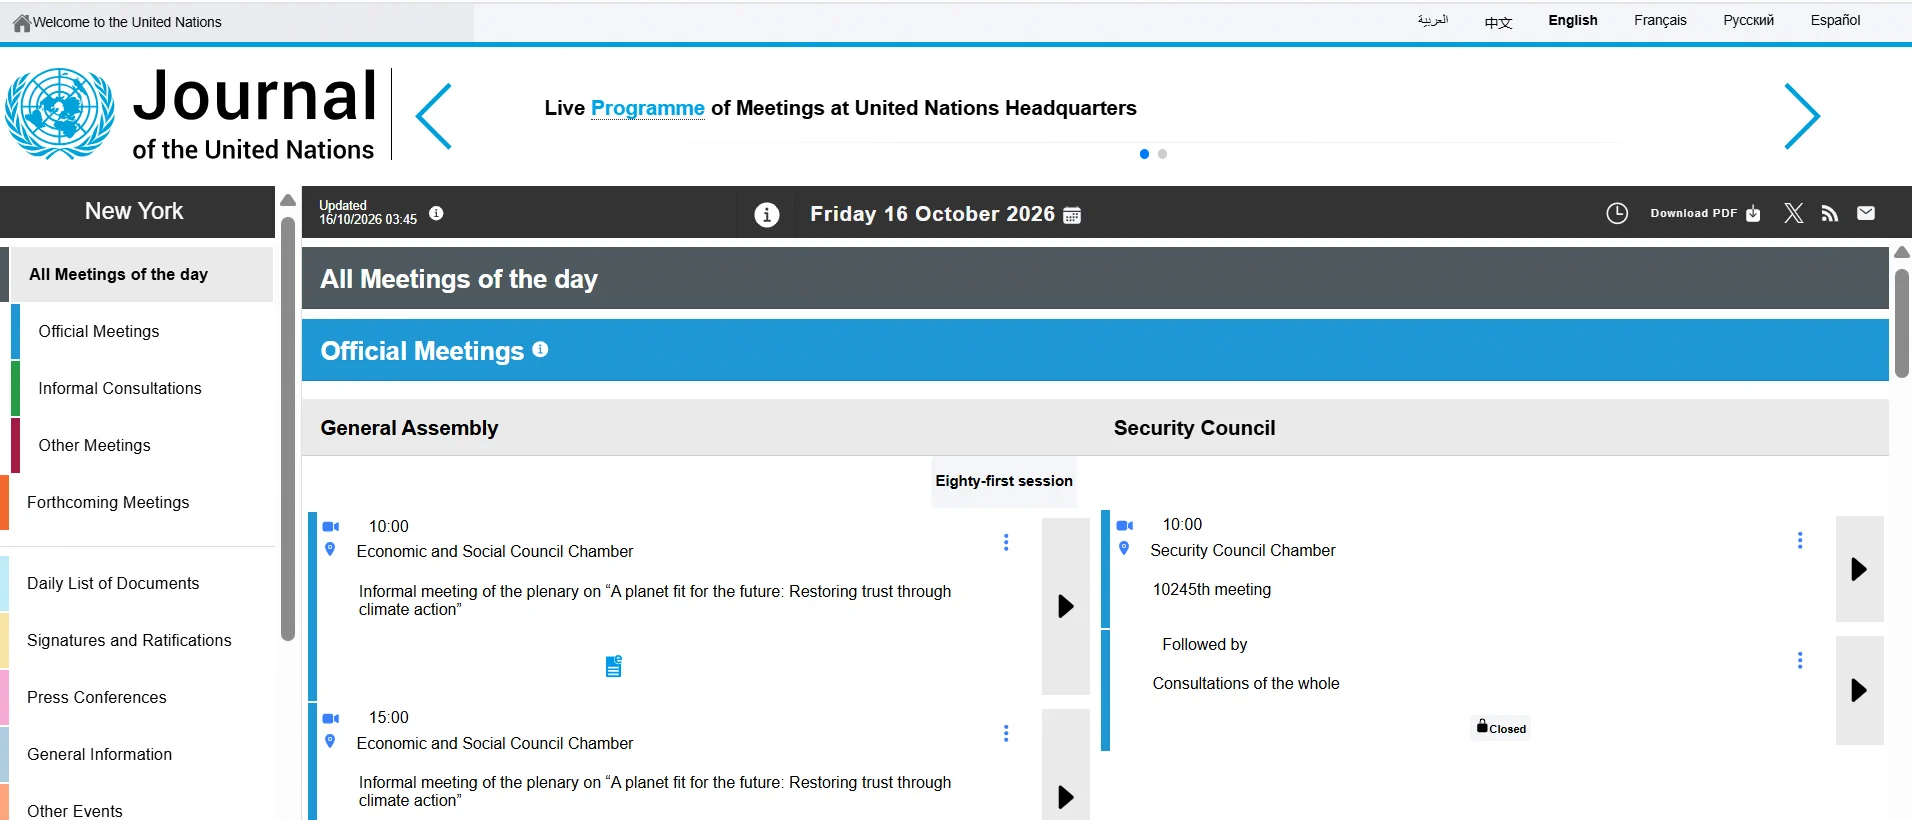Click the clock icon in the toolbar
The height and width of the screenshot is (820, 1912).
(x=1617, y=213)
